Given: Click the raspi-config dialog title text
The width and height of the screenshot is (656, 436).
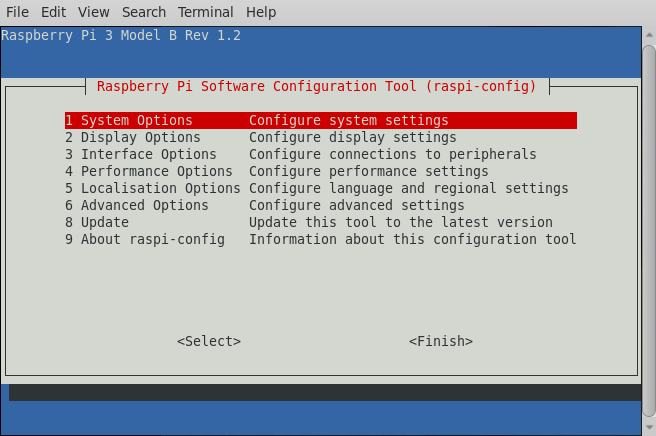Looking at the screenshot, I should click(316, 86).
